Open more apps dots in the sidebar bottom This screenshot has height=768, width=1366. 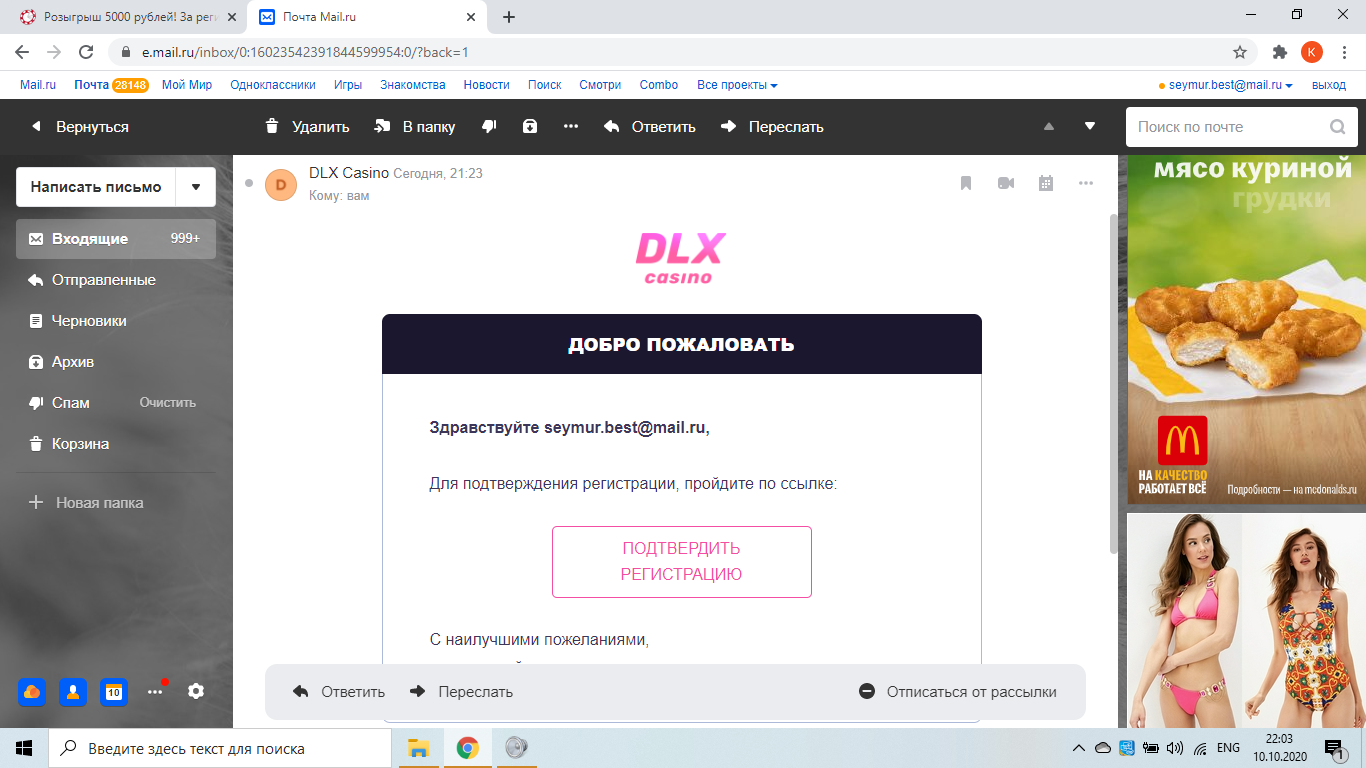pos(155,691)
